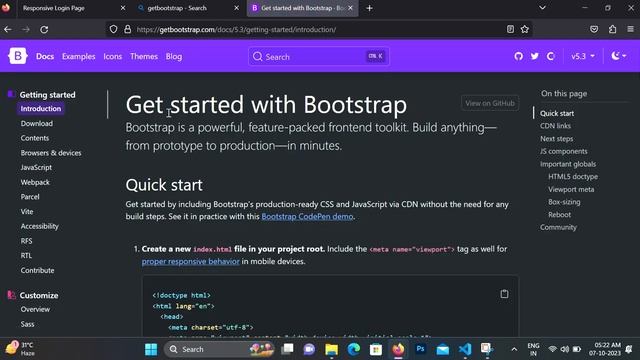
Task: Select Introduction in sidebar
Action: click(x=41, y=109)
